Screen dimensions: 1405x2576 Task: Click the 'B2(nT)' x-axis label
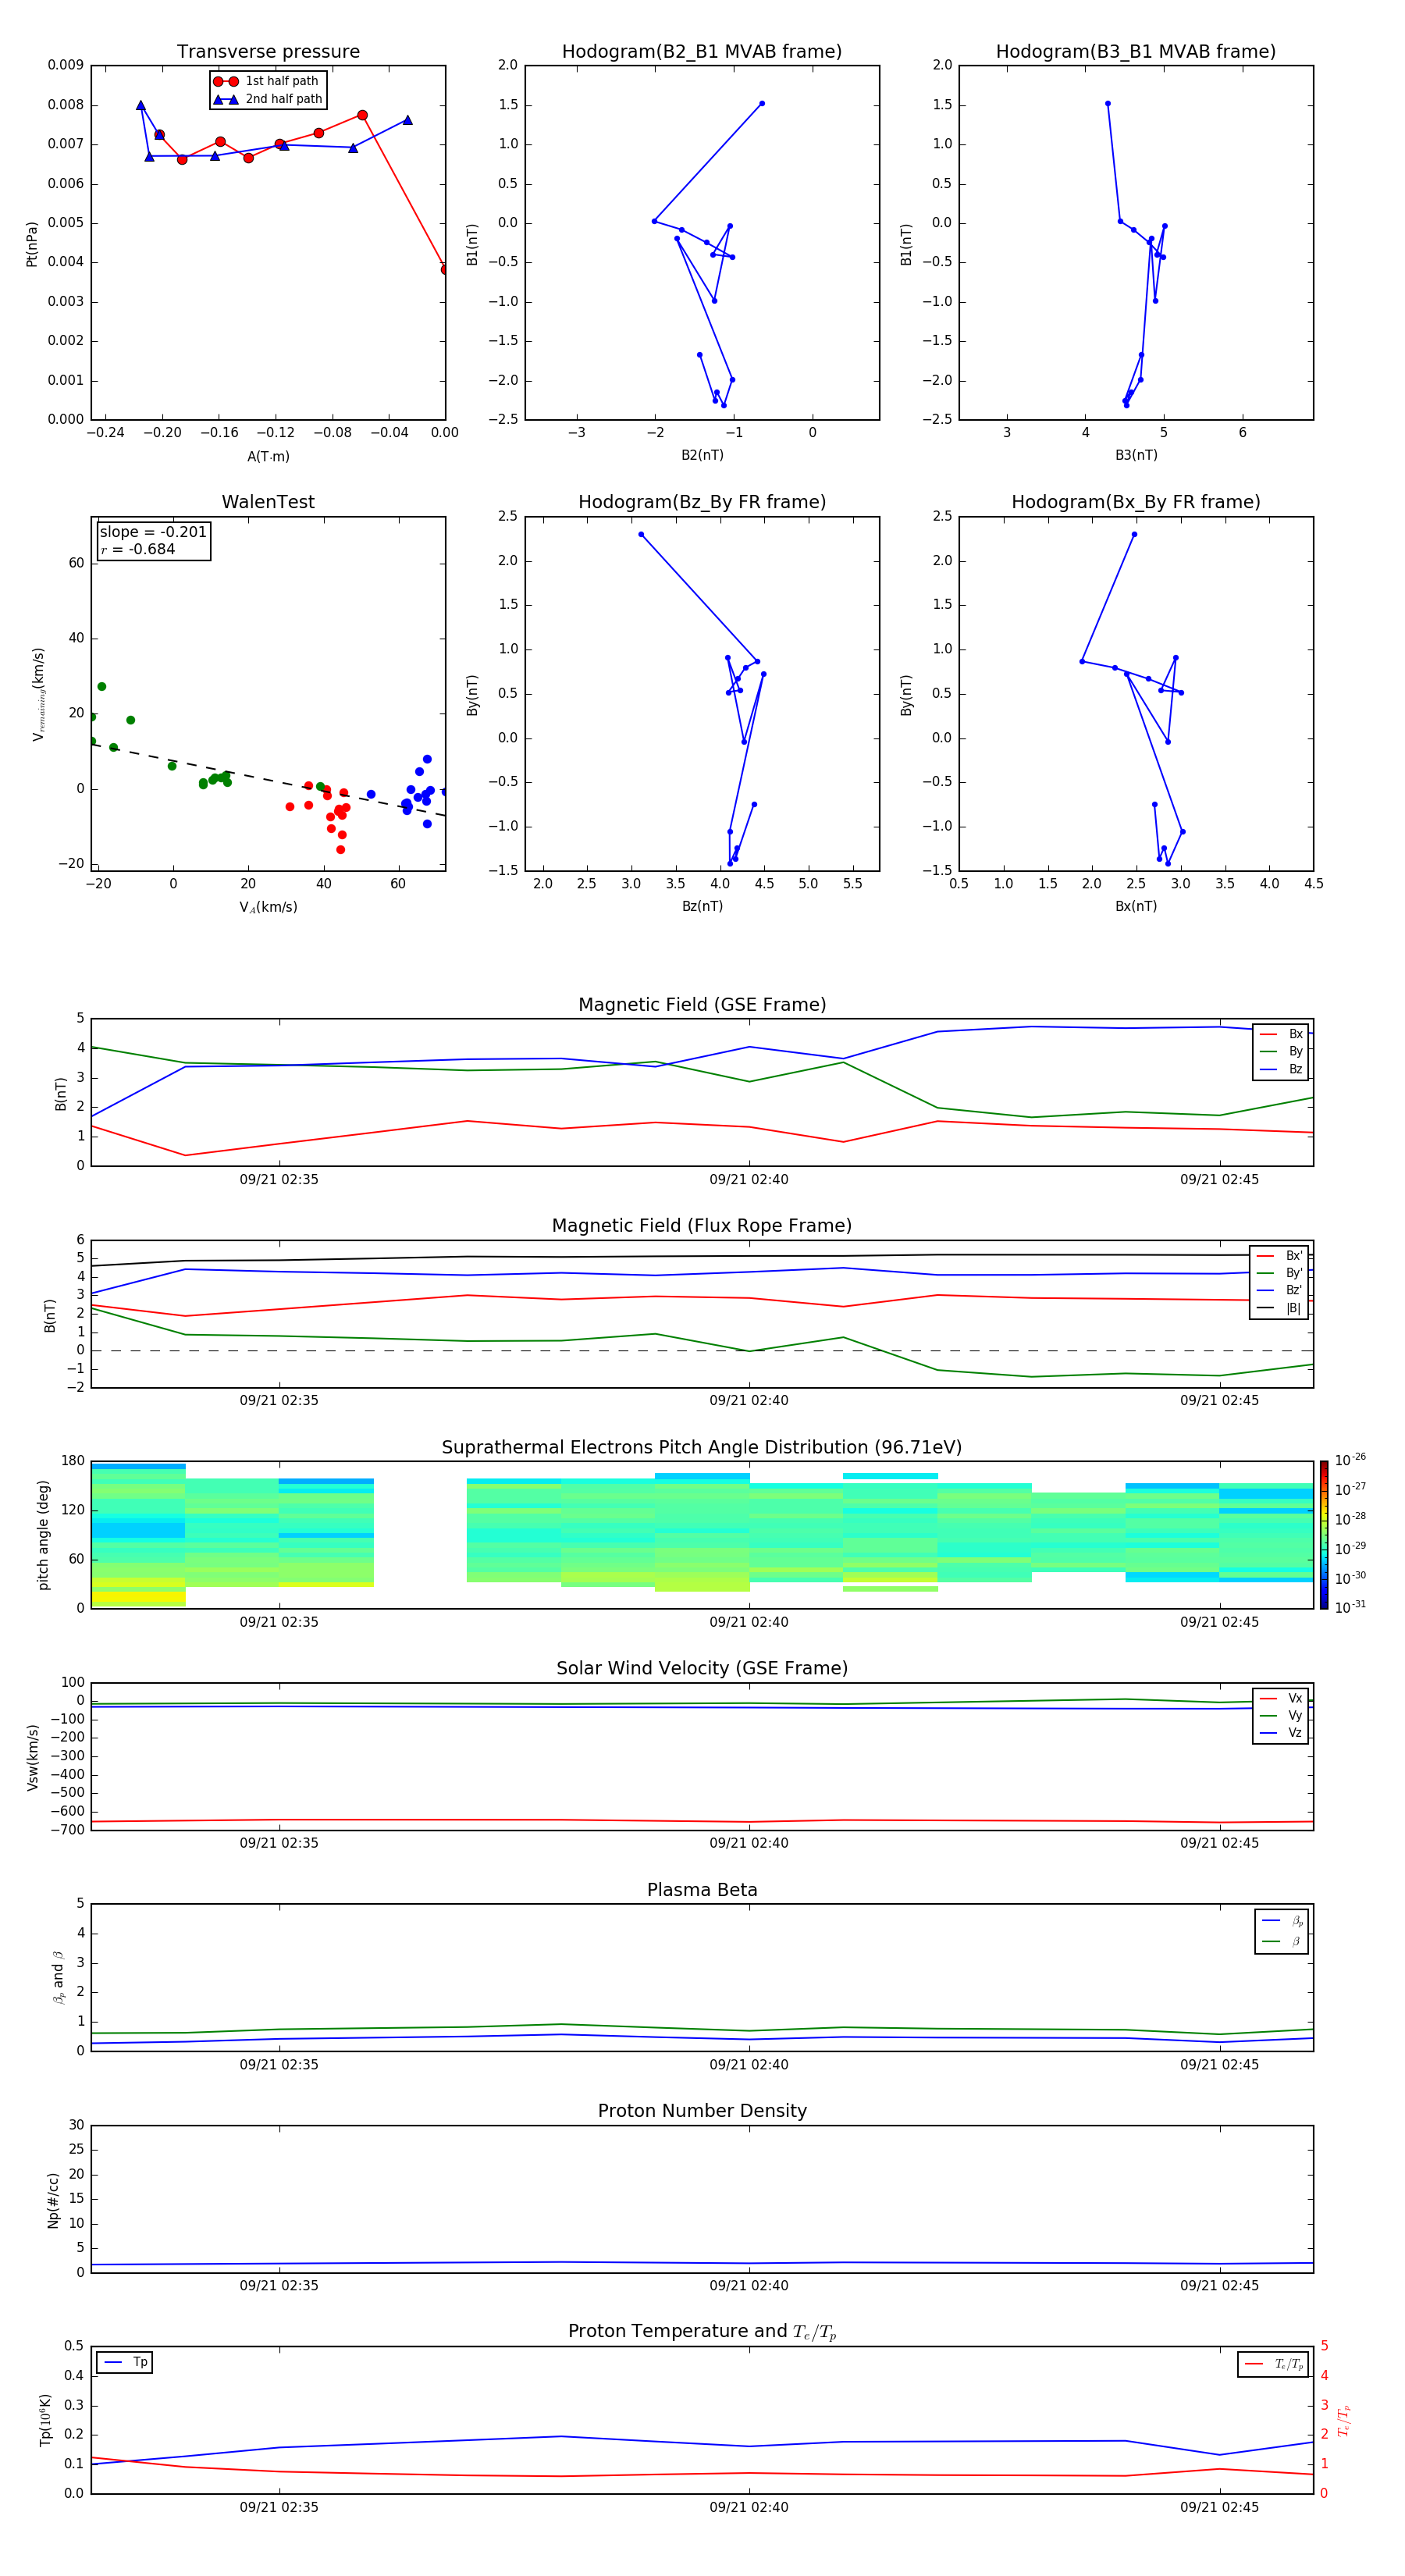[702, 456]
